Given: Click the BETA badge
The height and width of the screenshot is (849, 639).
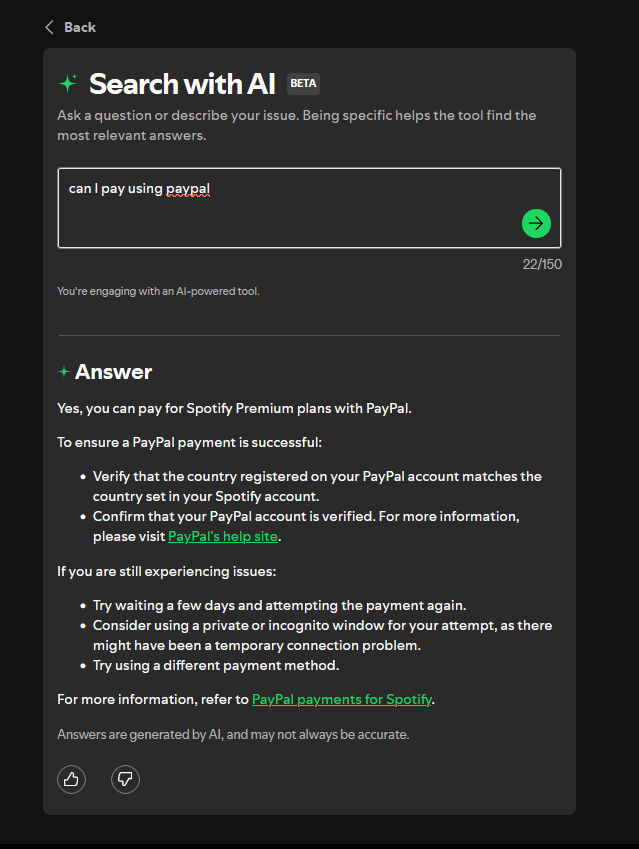Looking at the screenshot, I should point(303,83).
